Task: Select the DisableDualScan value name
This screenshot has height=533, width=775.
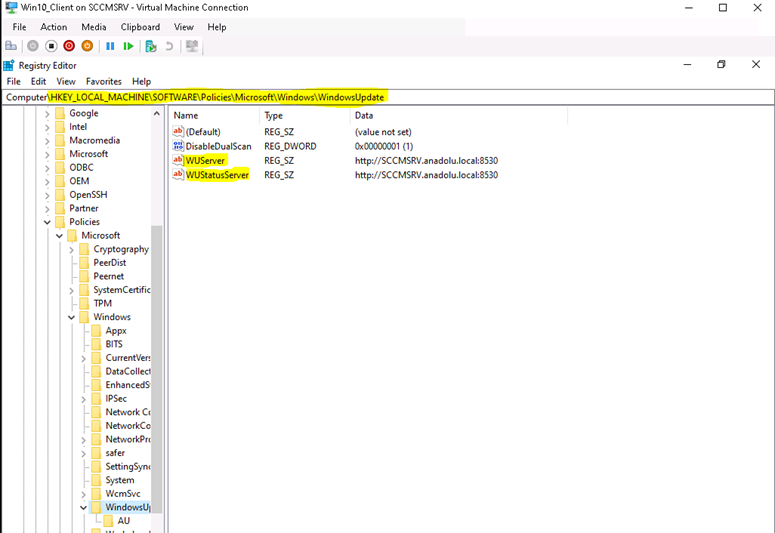Action: tap(218, 146)
